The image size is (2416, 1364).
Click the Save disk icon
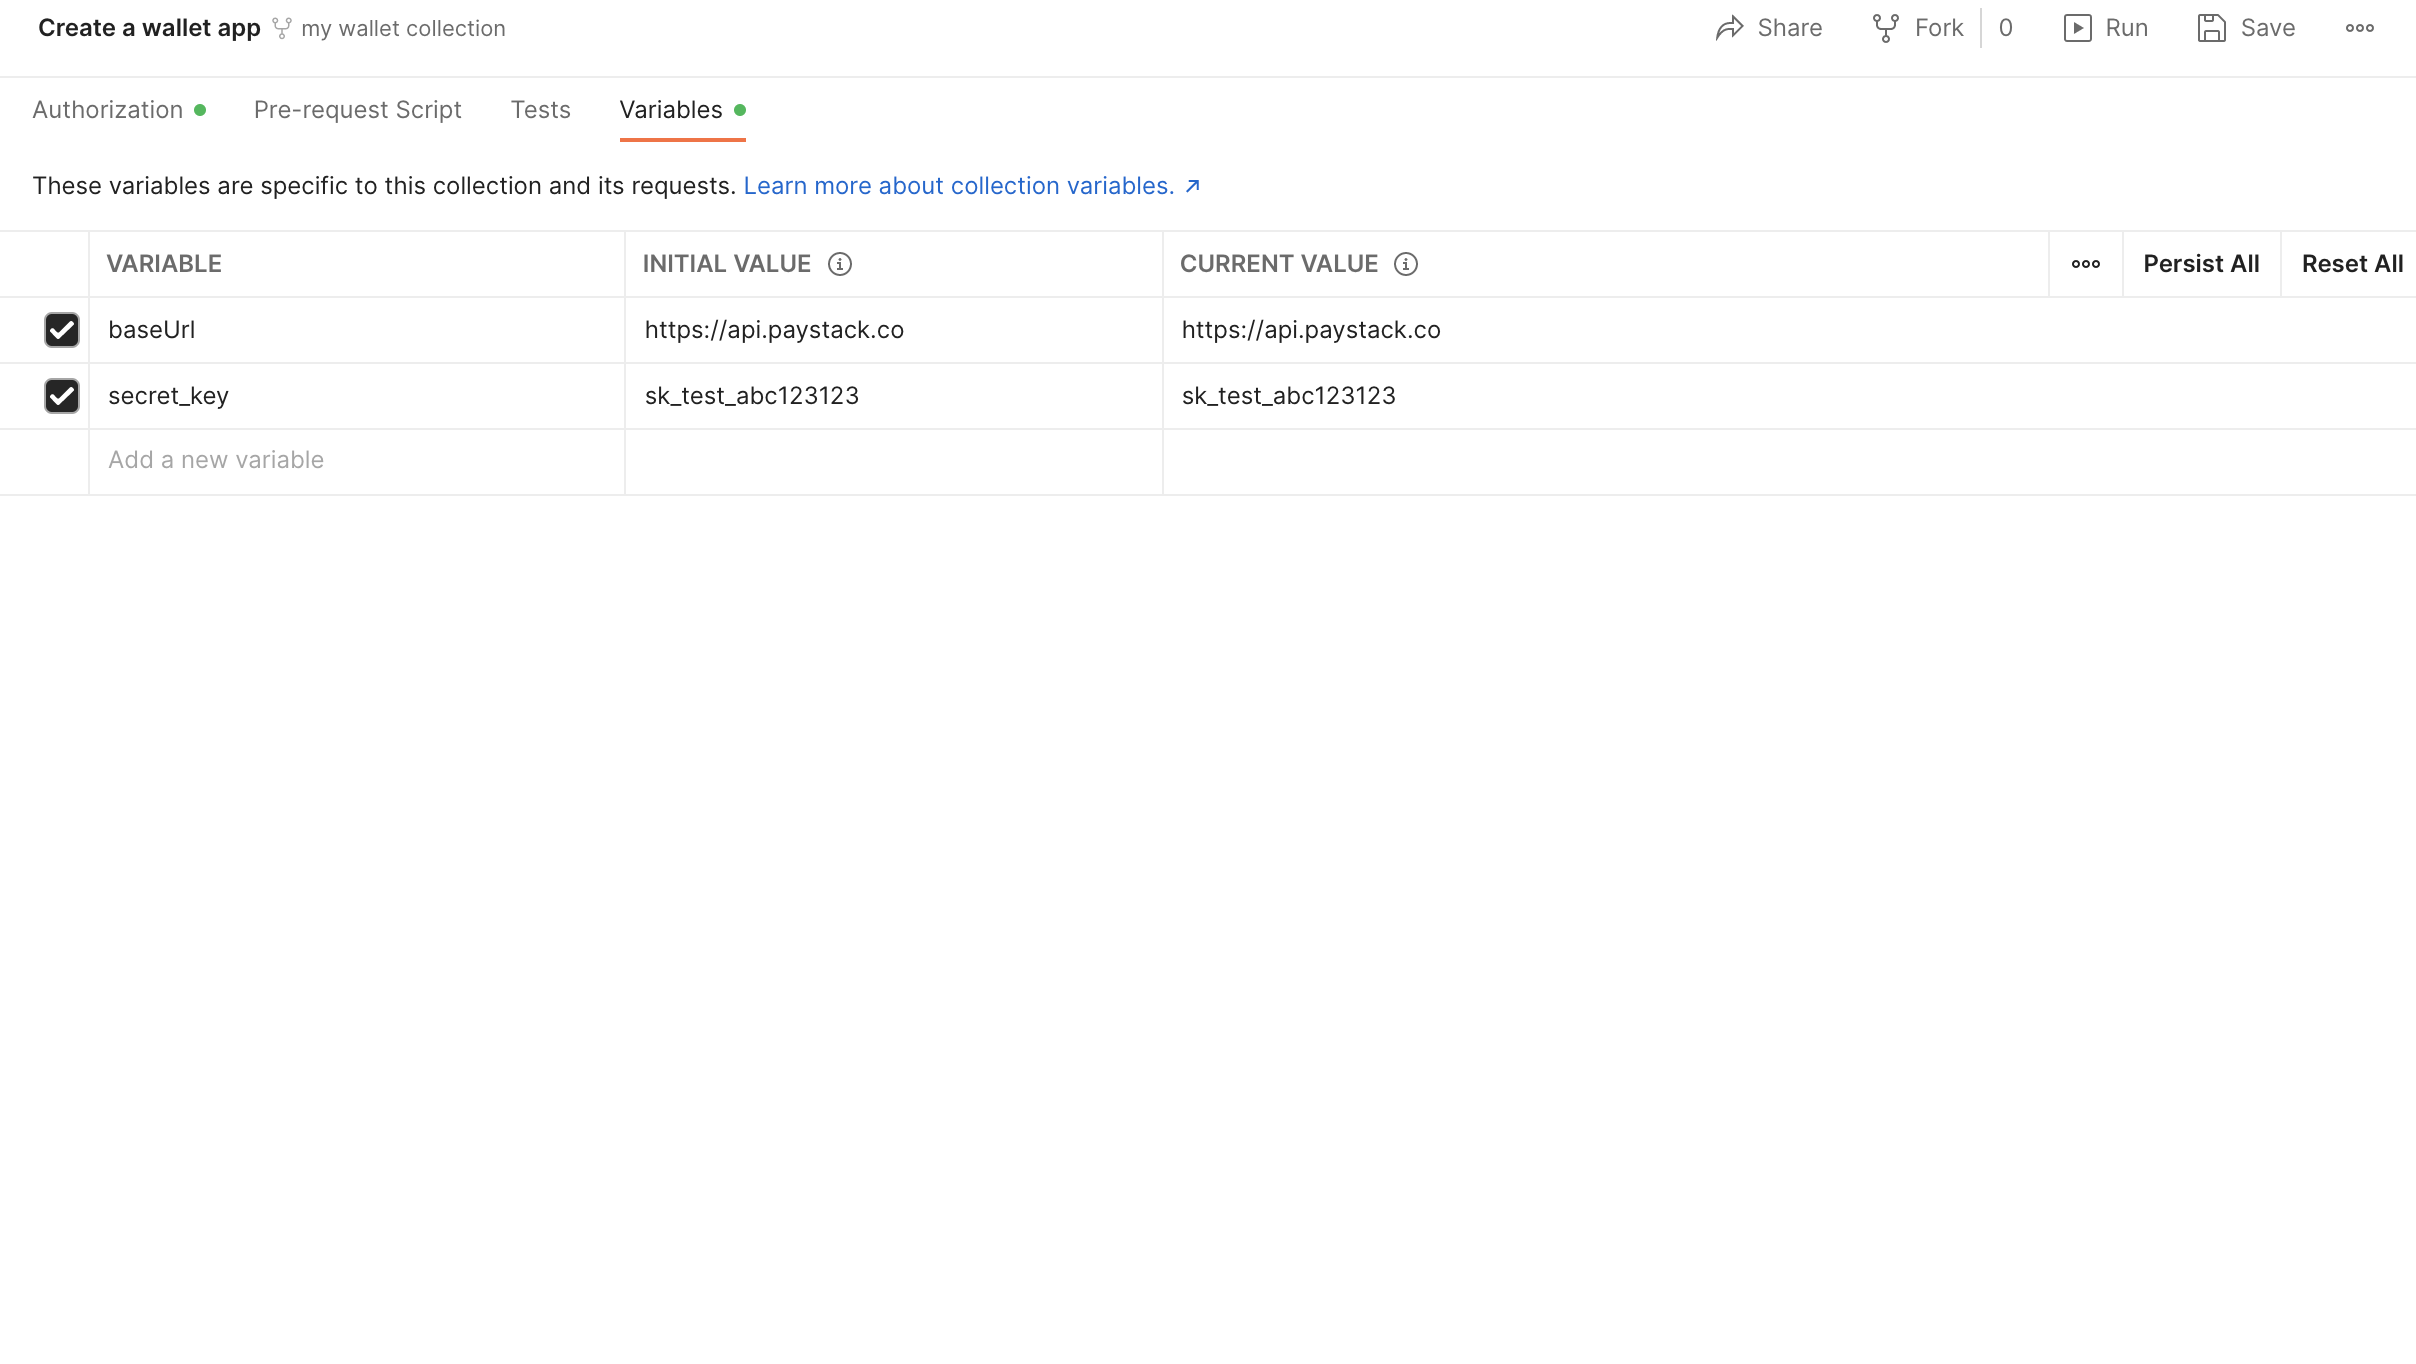(2211, 28)
